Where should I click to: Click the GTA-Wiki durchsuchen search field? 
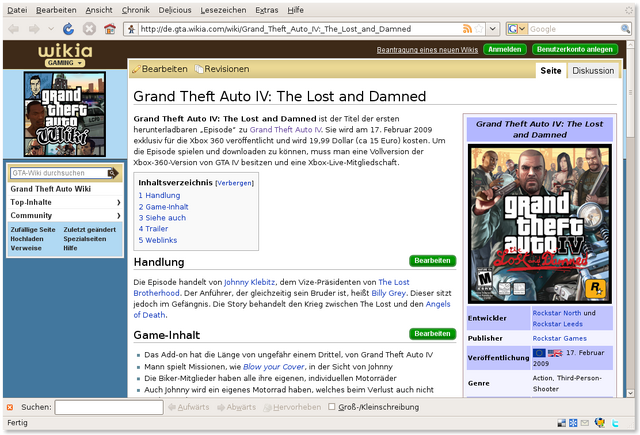(59, 173)
